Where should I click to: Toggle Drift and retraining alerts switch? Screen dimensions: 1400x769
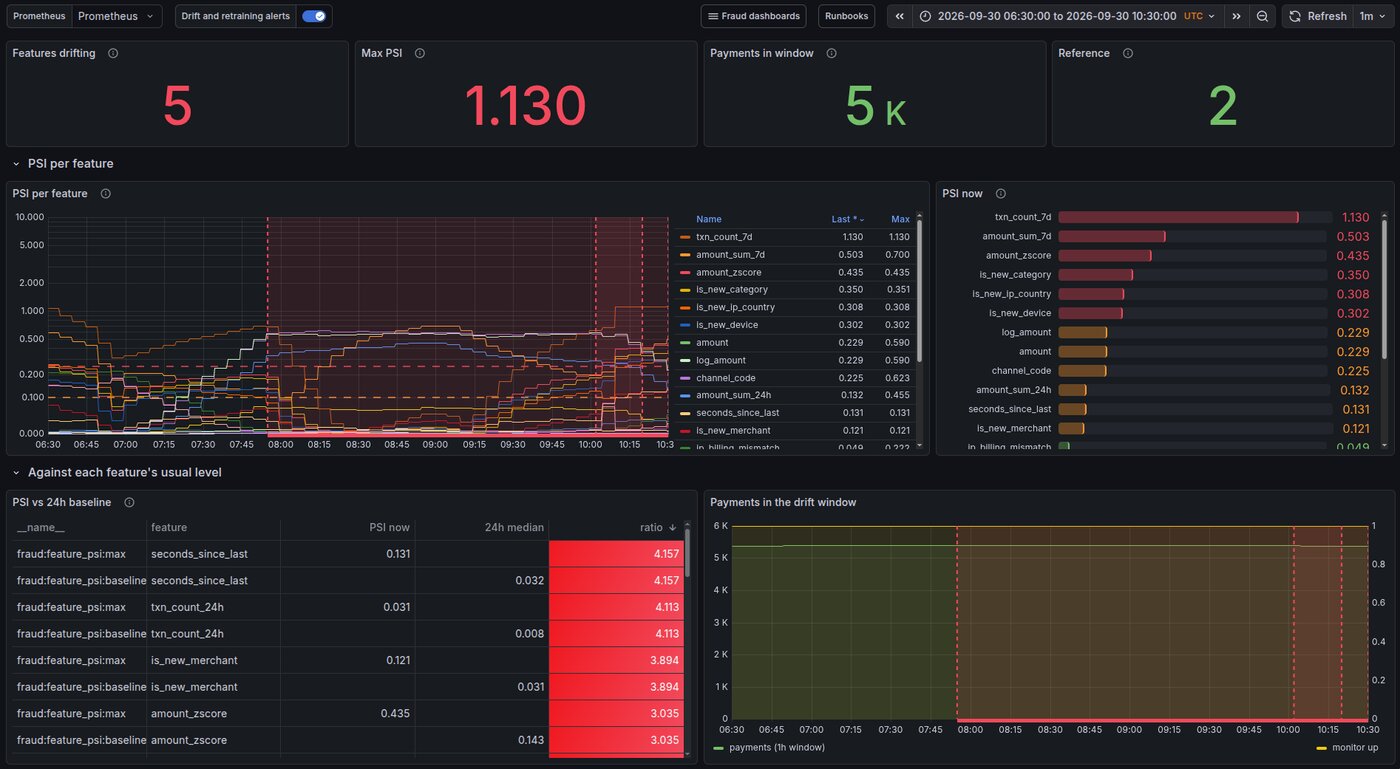click(314, 16)
